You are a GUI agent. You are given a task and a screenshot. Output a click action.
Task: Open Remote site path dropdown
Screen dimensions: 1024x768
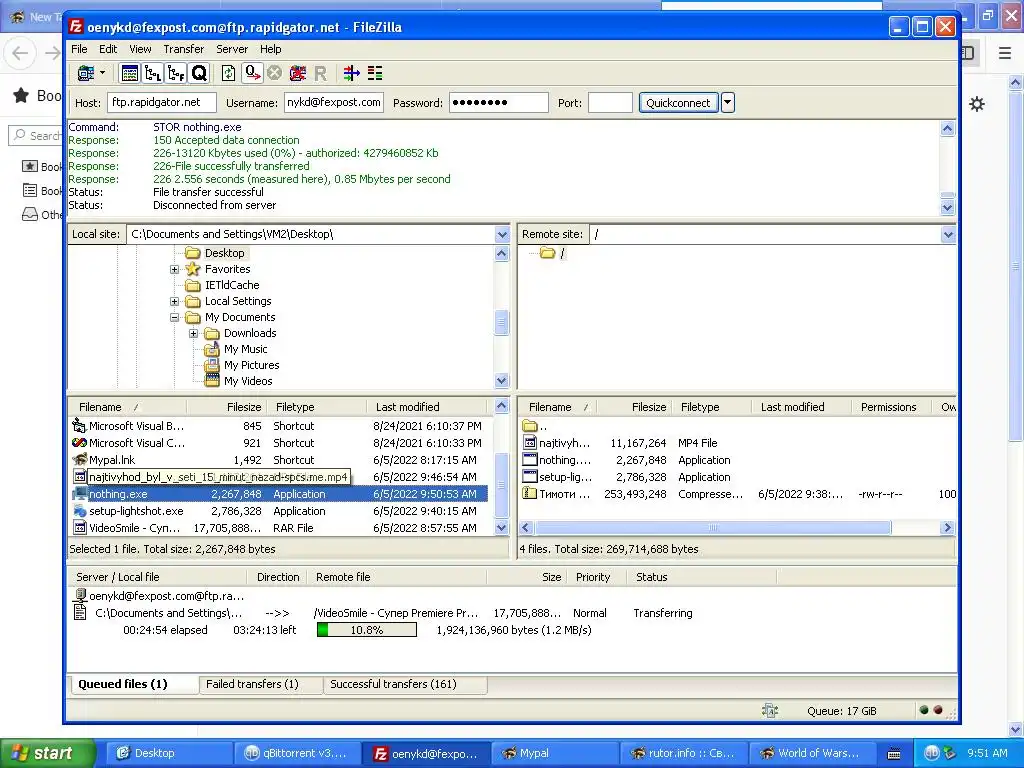click(x=948, y=234)
